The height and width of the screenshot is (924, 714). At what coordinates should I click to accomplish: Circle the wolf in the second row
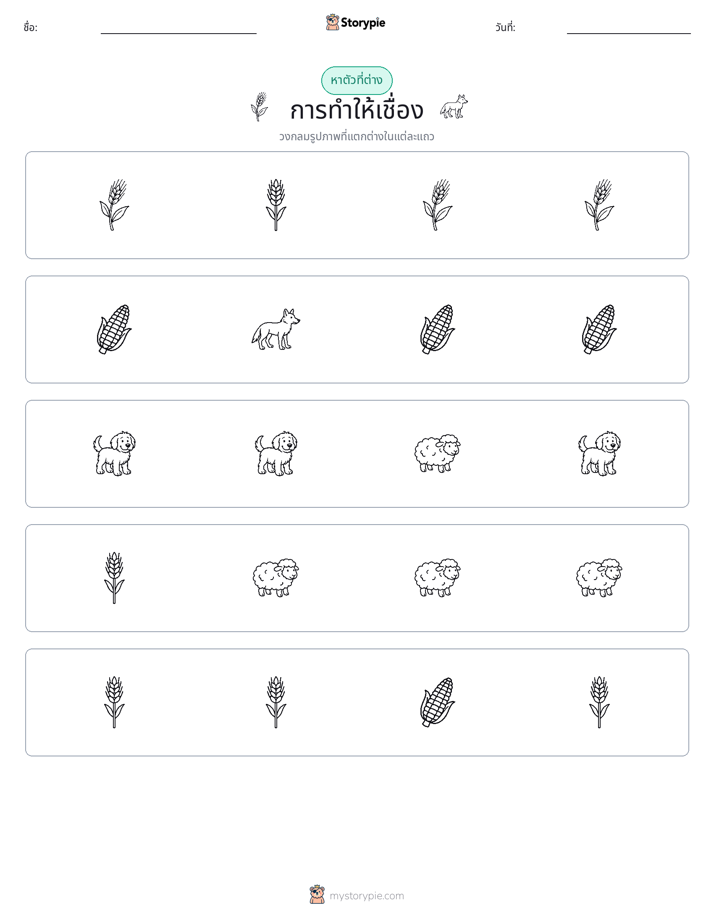(x=276, y=329)
